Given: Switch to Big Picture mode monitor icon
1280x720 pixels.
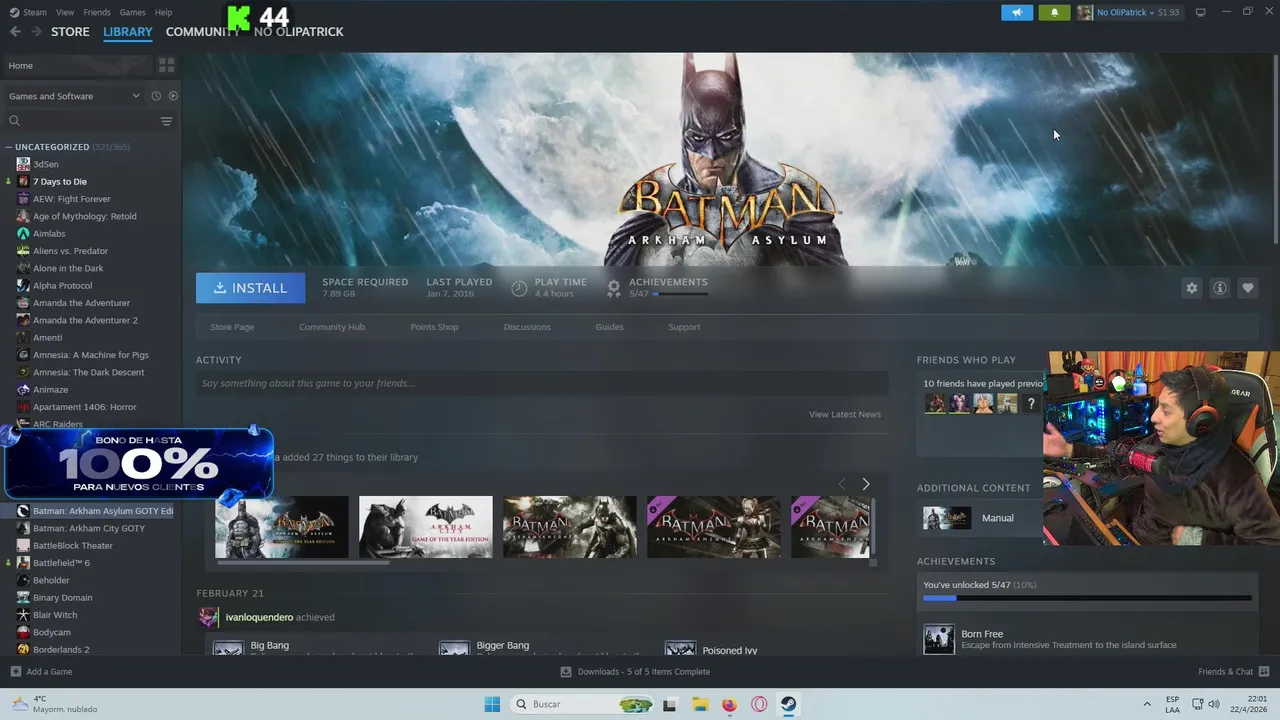Looking at the screenshot, I should (x=1201, y=12).
